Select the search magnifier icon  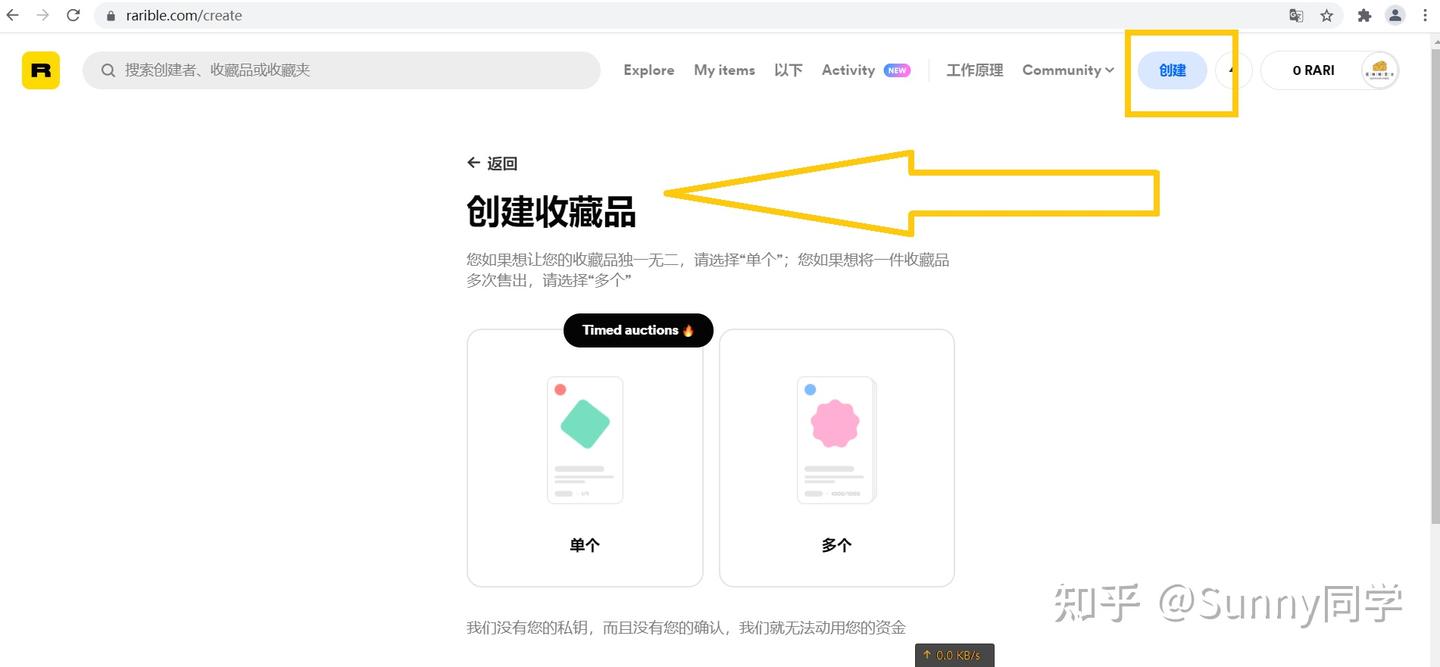[107, 70]
